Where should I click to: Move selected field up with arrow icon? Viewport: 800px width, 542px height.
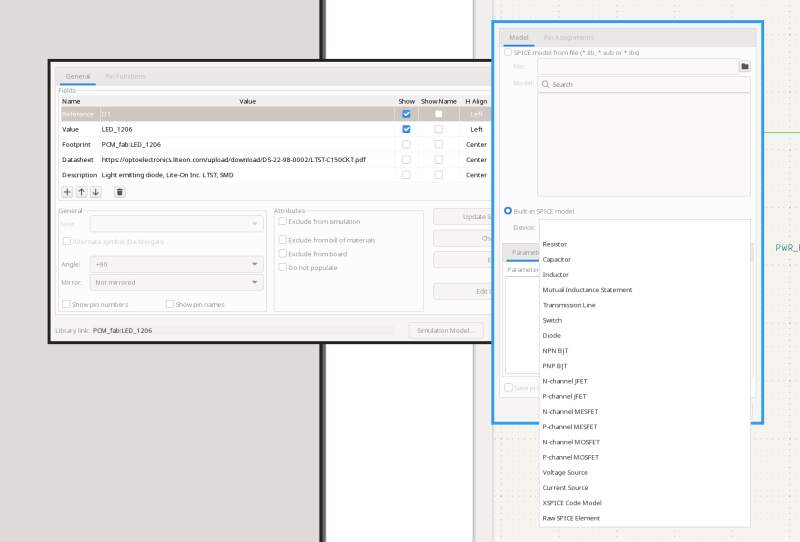81,192
